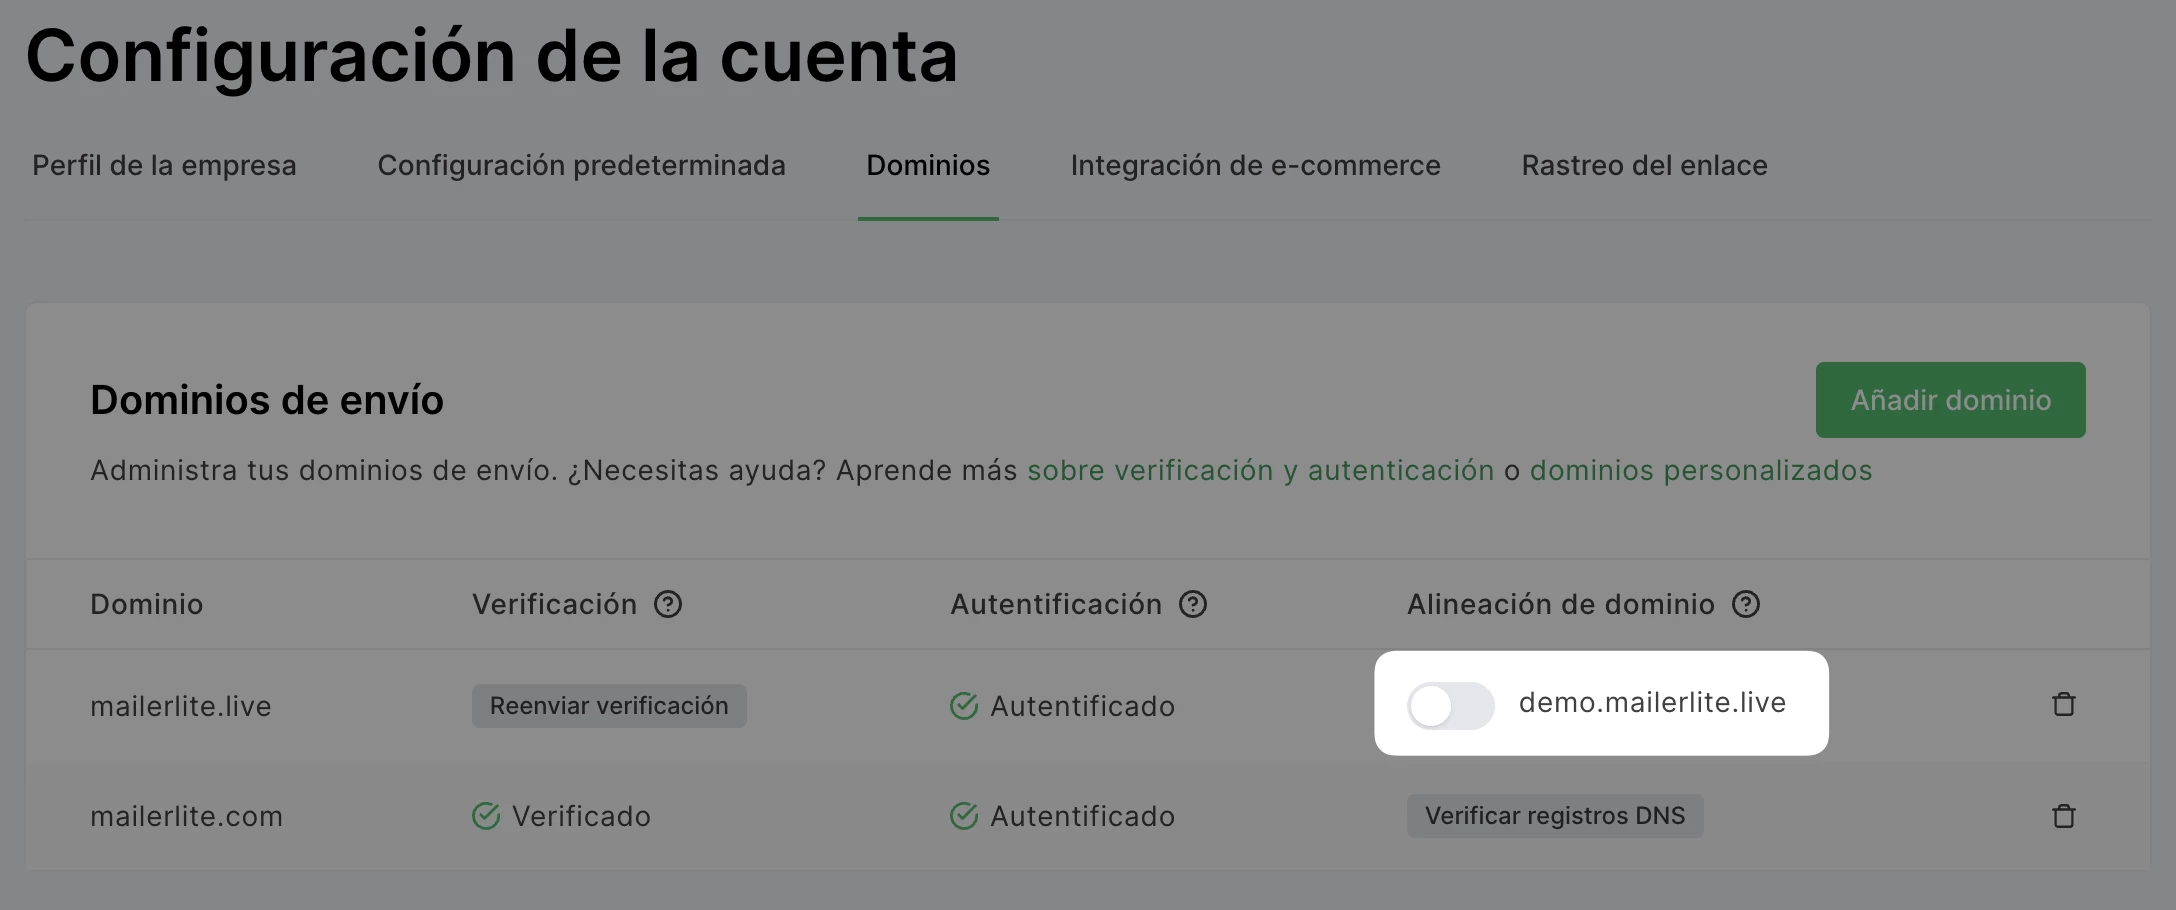
Task: Follow the dominios personalizados link
Action: [1700, 471]
